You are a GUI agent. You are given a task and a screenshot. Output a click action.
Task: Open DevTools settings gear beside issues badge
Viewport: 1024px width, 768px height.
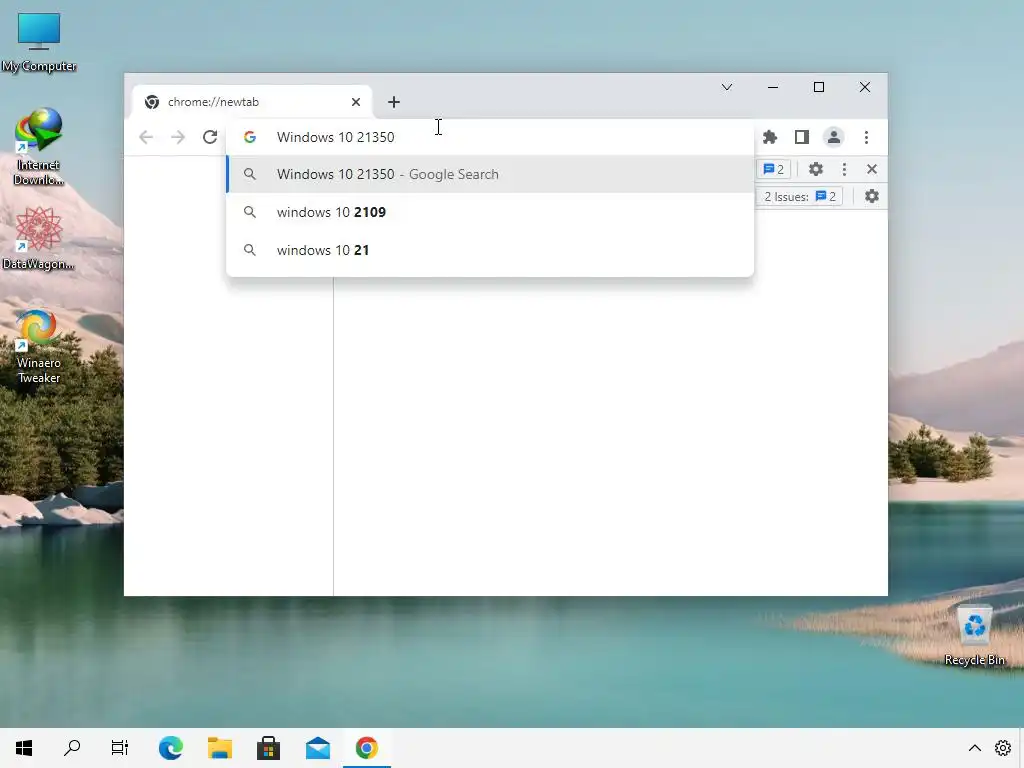click(x=816, y=169)
